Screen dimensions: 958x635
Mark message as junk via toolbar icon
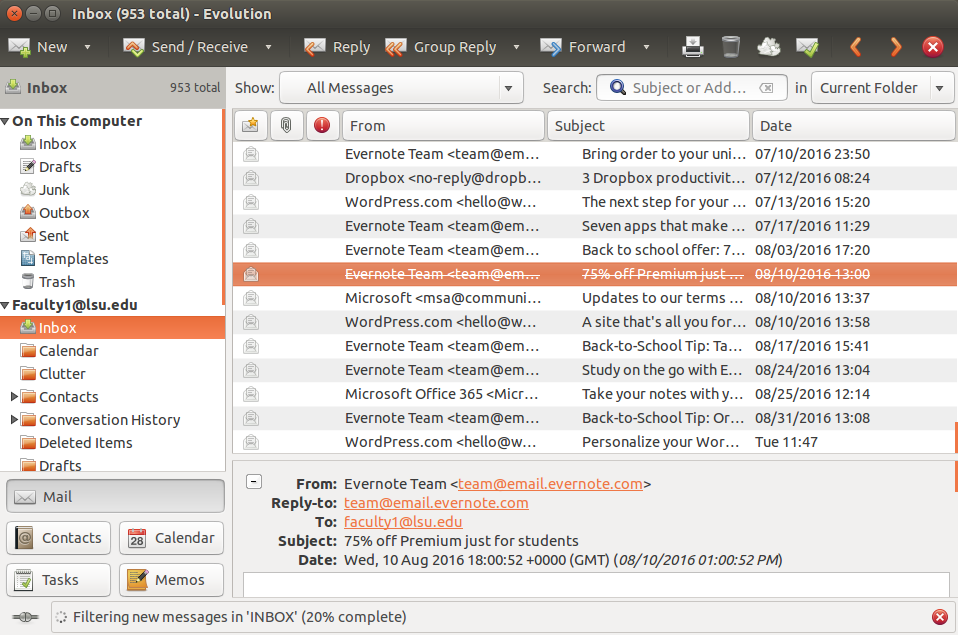click(x=769, y=47)
